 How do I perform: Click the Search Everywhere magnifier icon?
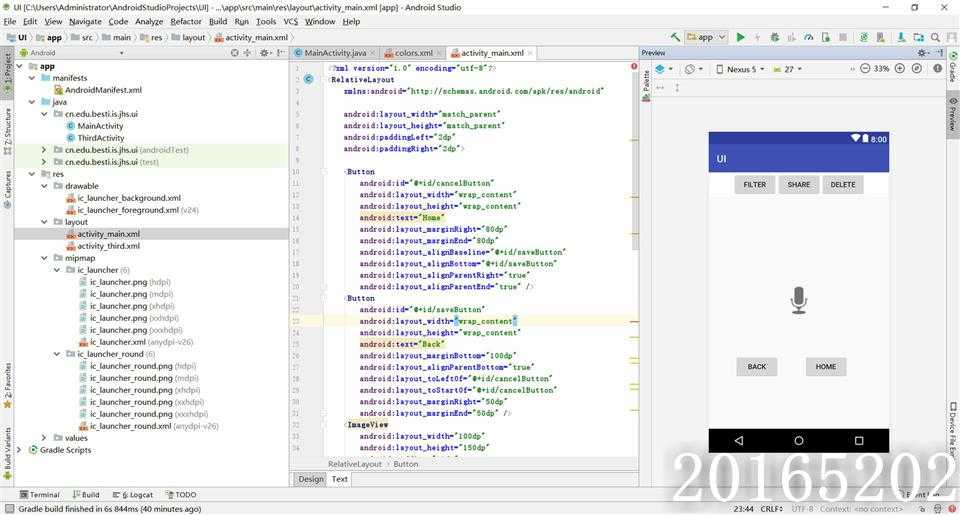935,37
